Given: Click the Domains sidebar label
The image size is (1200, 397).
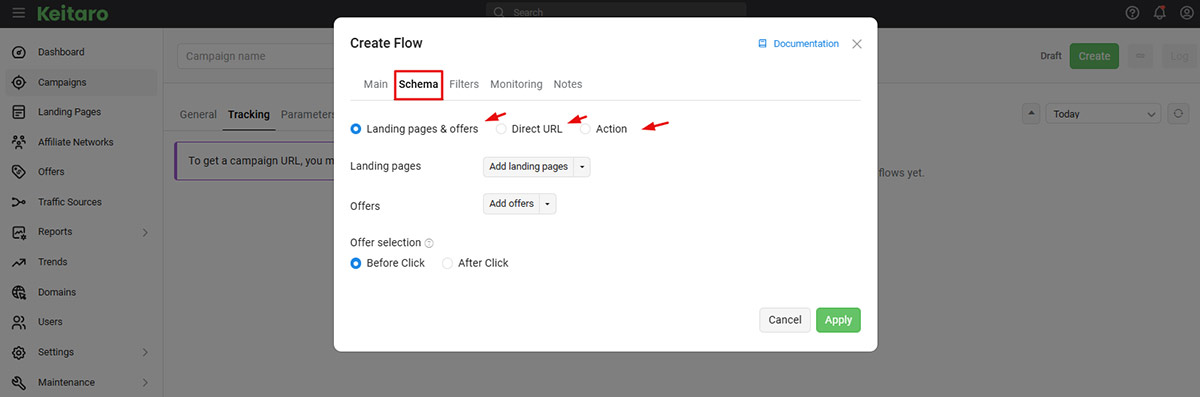Looking at the screenshot, I should [57, 292].
